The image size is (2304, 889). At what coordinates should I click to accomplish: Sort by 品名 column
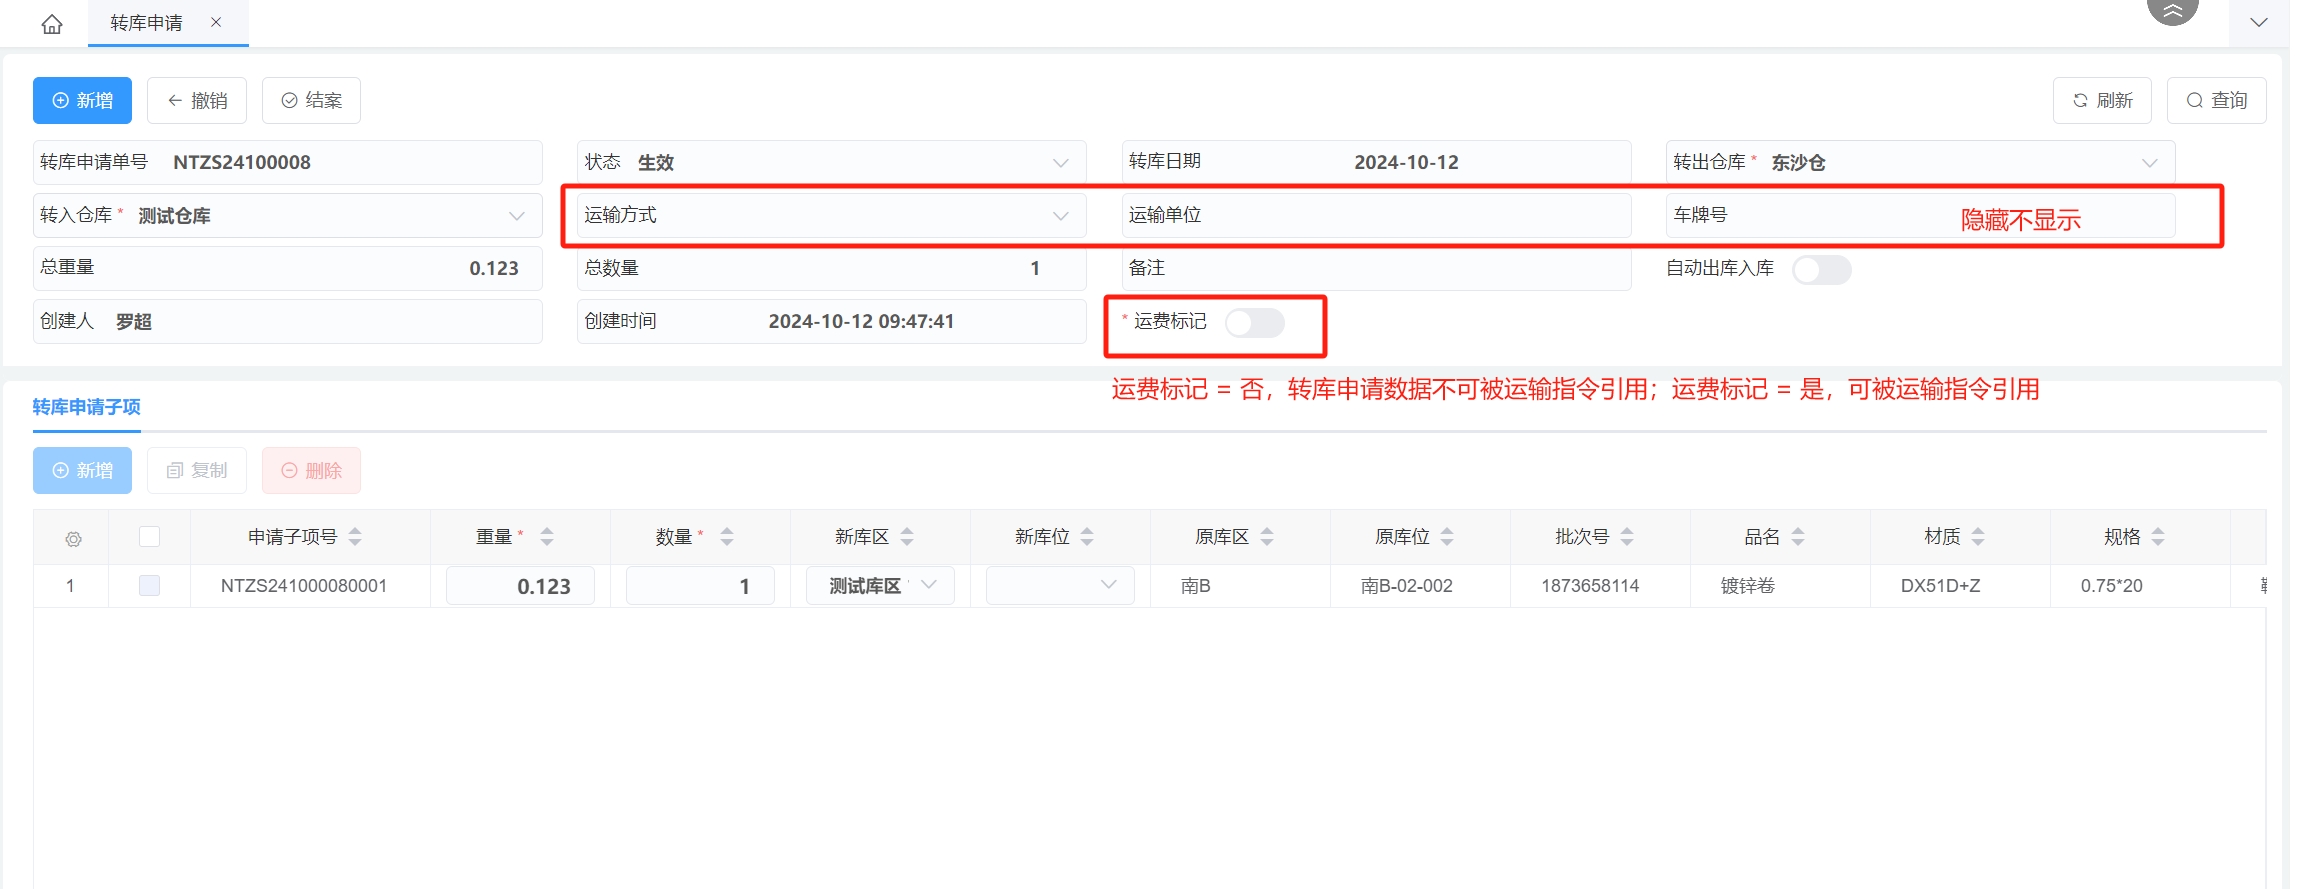[1798, 537]
